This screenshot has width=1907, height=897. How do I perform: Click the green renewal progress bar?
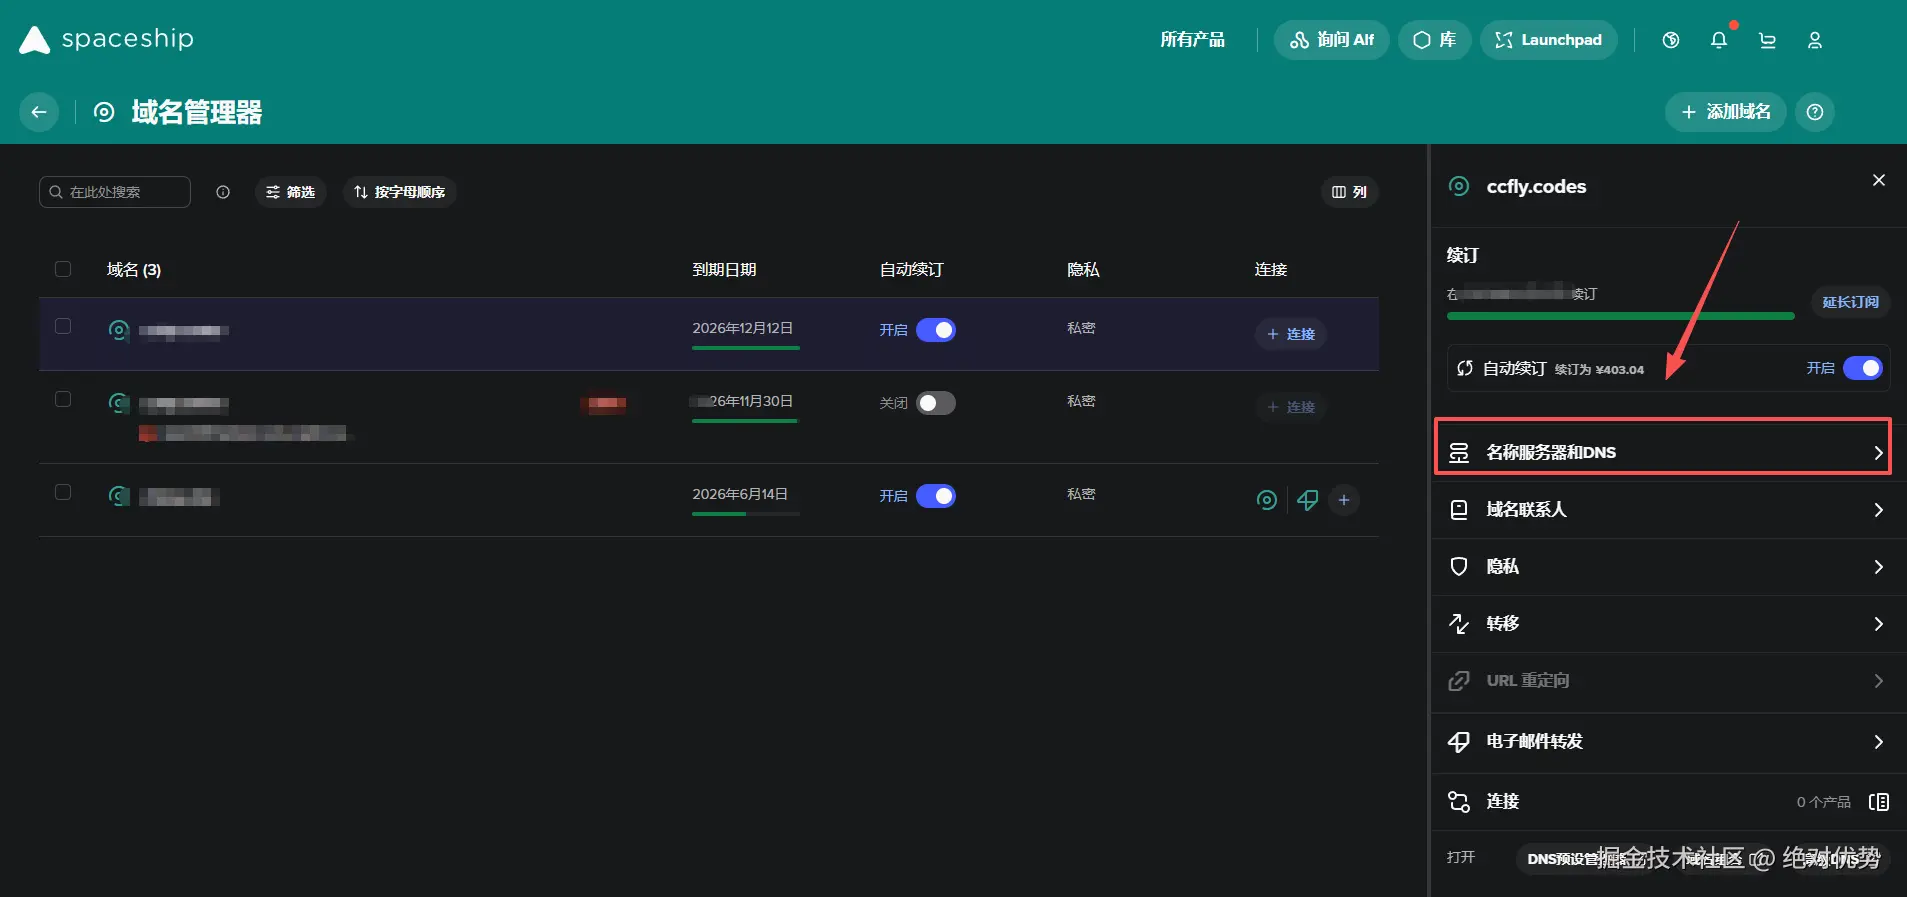point(1620,317)
